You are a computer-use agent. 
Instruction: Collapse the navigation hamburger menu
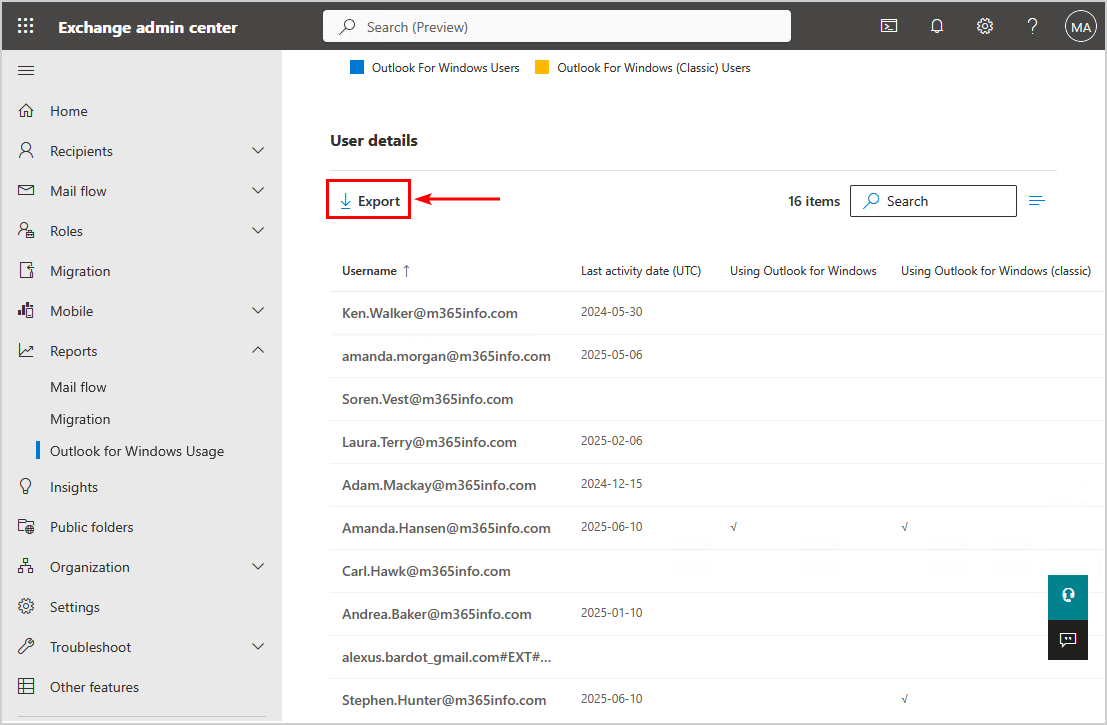[x=26, y=70]
